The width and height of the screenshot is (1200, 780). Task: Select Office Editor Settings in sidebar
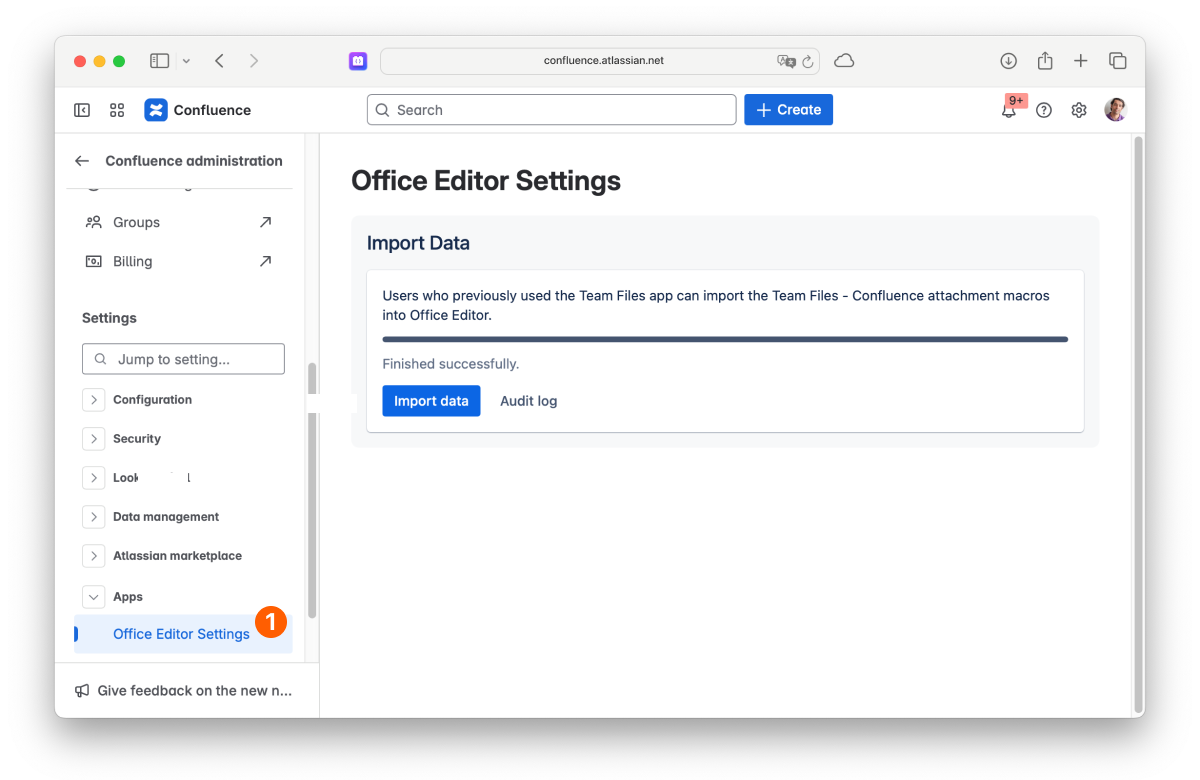[183, 634]
